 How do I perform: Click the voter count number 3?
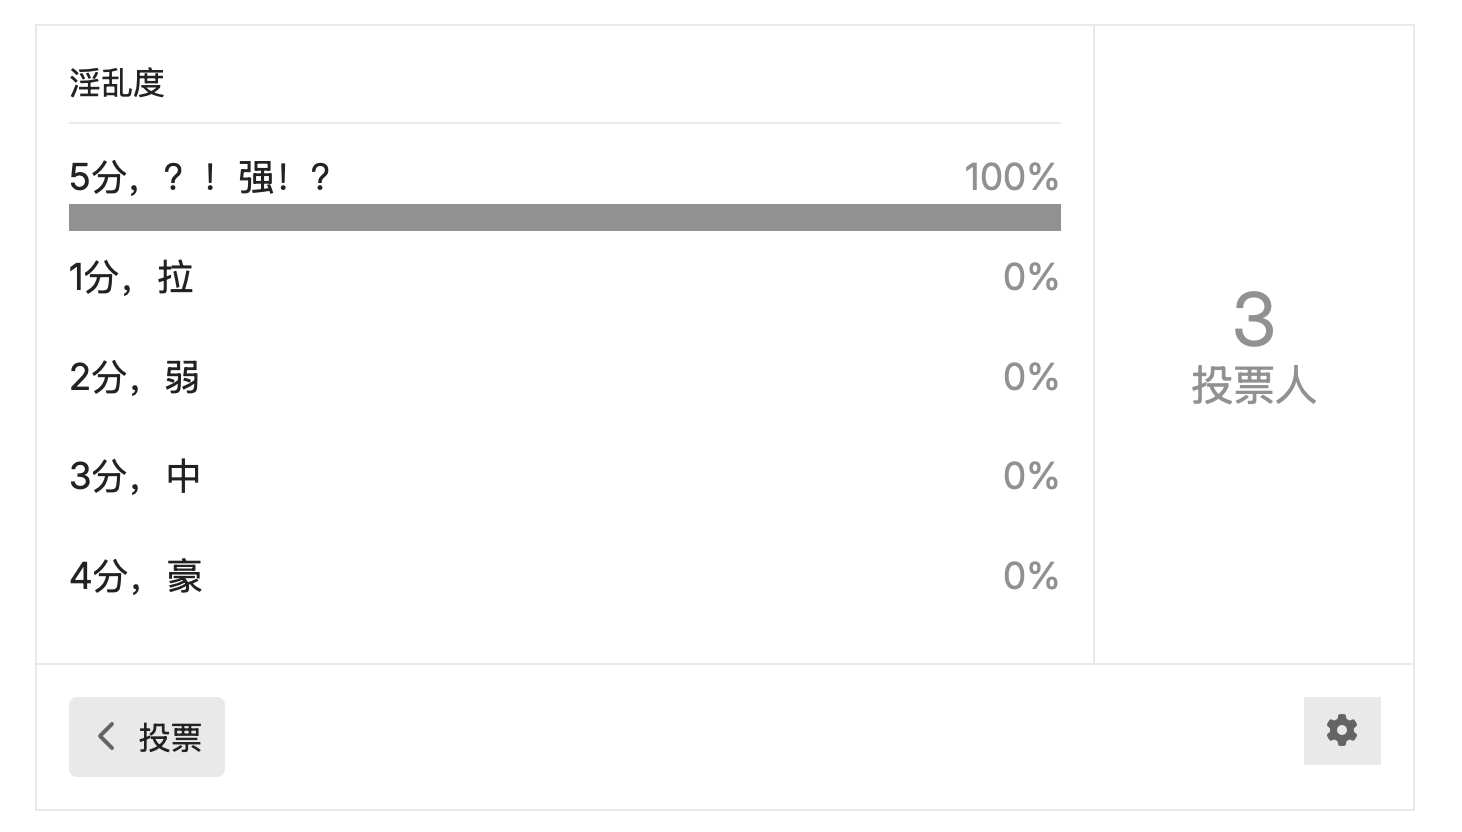1253,320
